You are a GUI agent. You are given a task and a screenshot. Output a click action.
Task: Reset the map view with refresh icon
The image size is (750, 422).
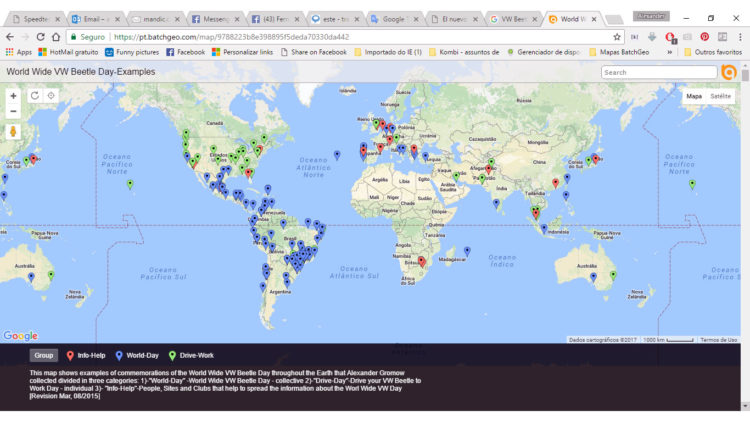coord(34,96)
